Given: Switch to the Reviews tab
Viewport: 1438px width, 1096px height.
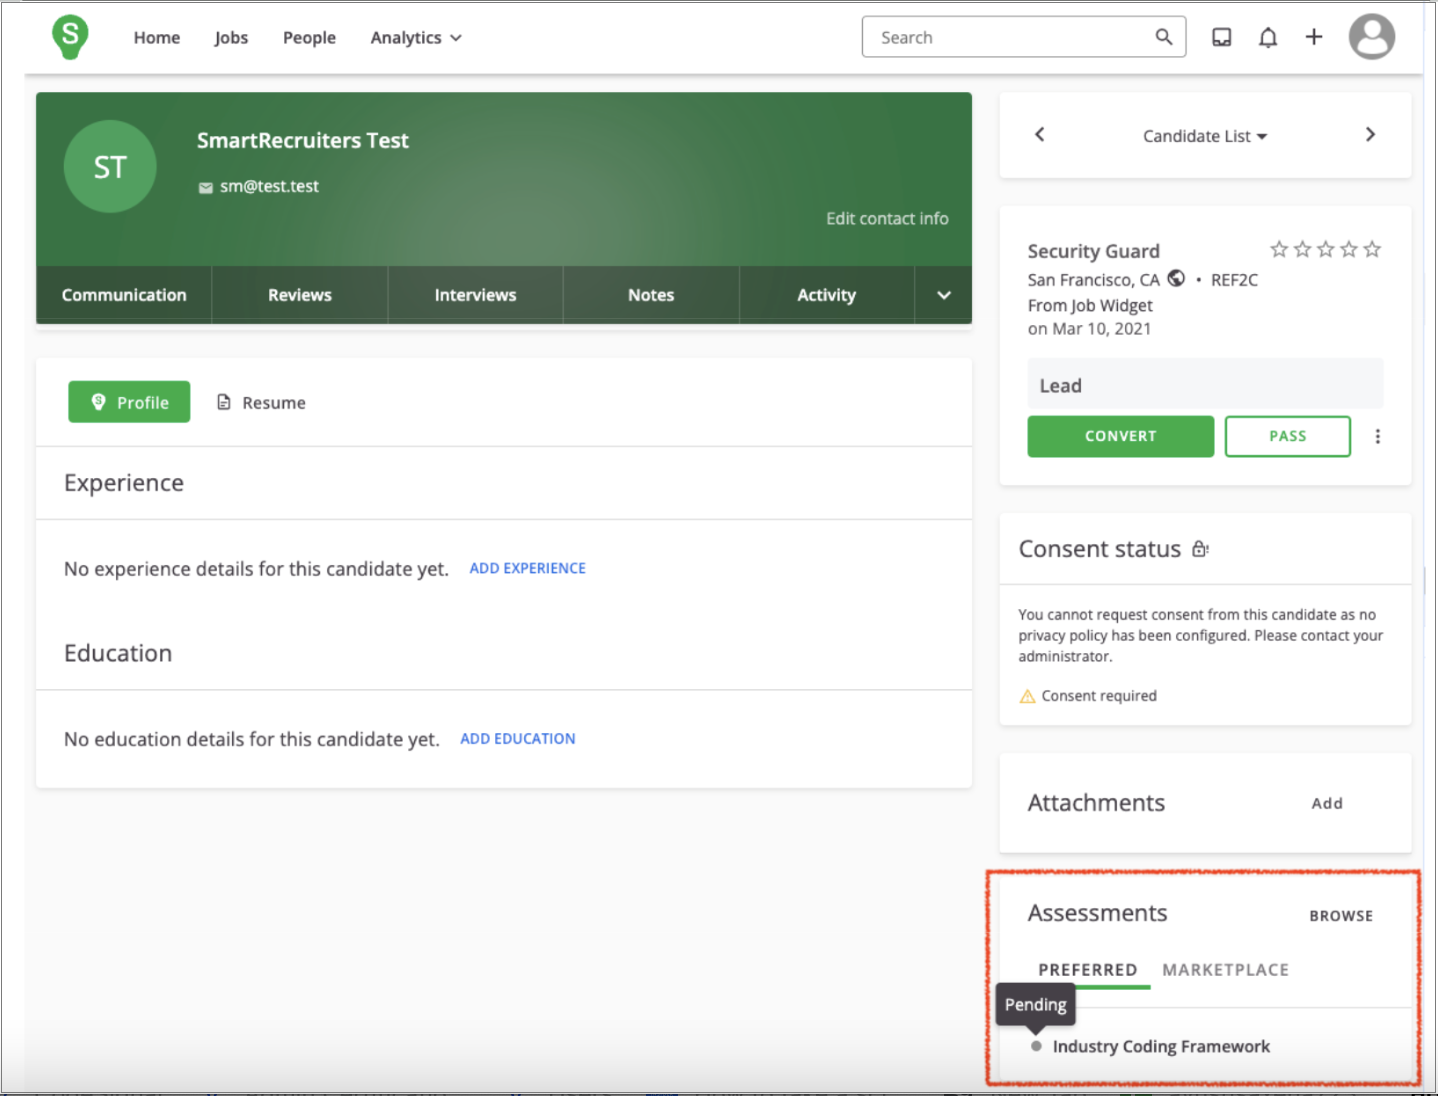Looking at the screenshot, I should click(300, 295).
